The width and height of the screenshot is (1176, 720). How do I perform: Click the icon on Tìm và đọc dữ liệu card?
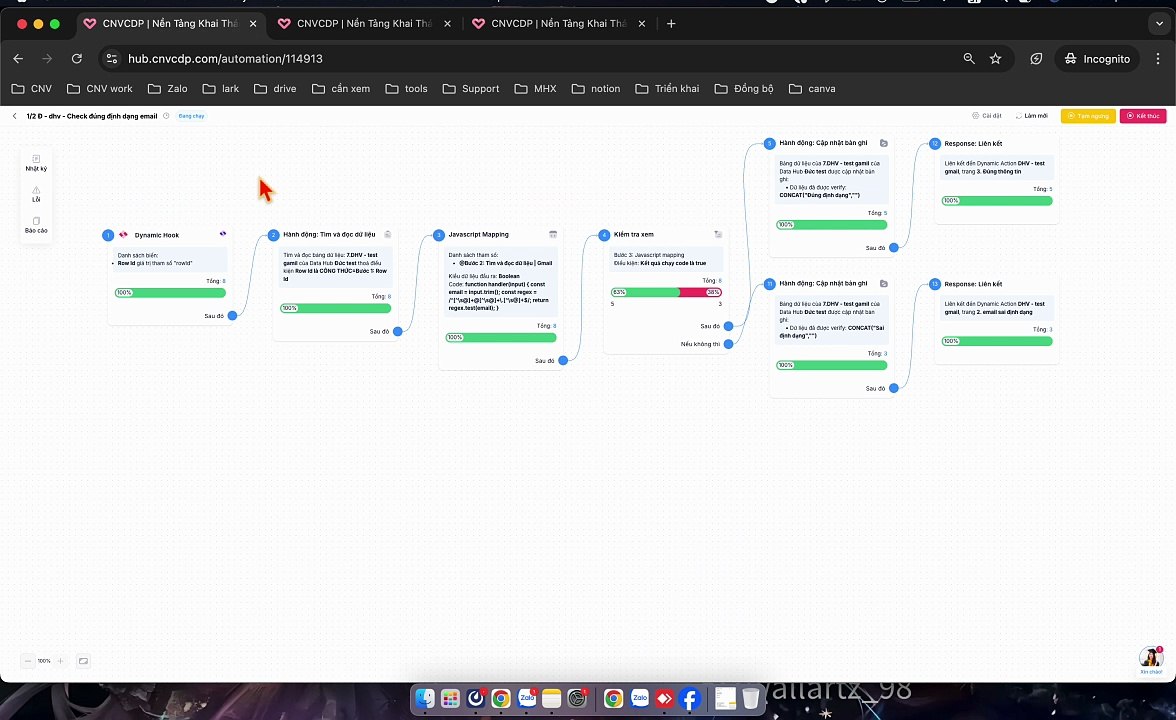[388, 235]
